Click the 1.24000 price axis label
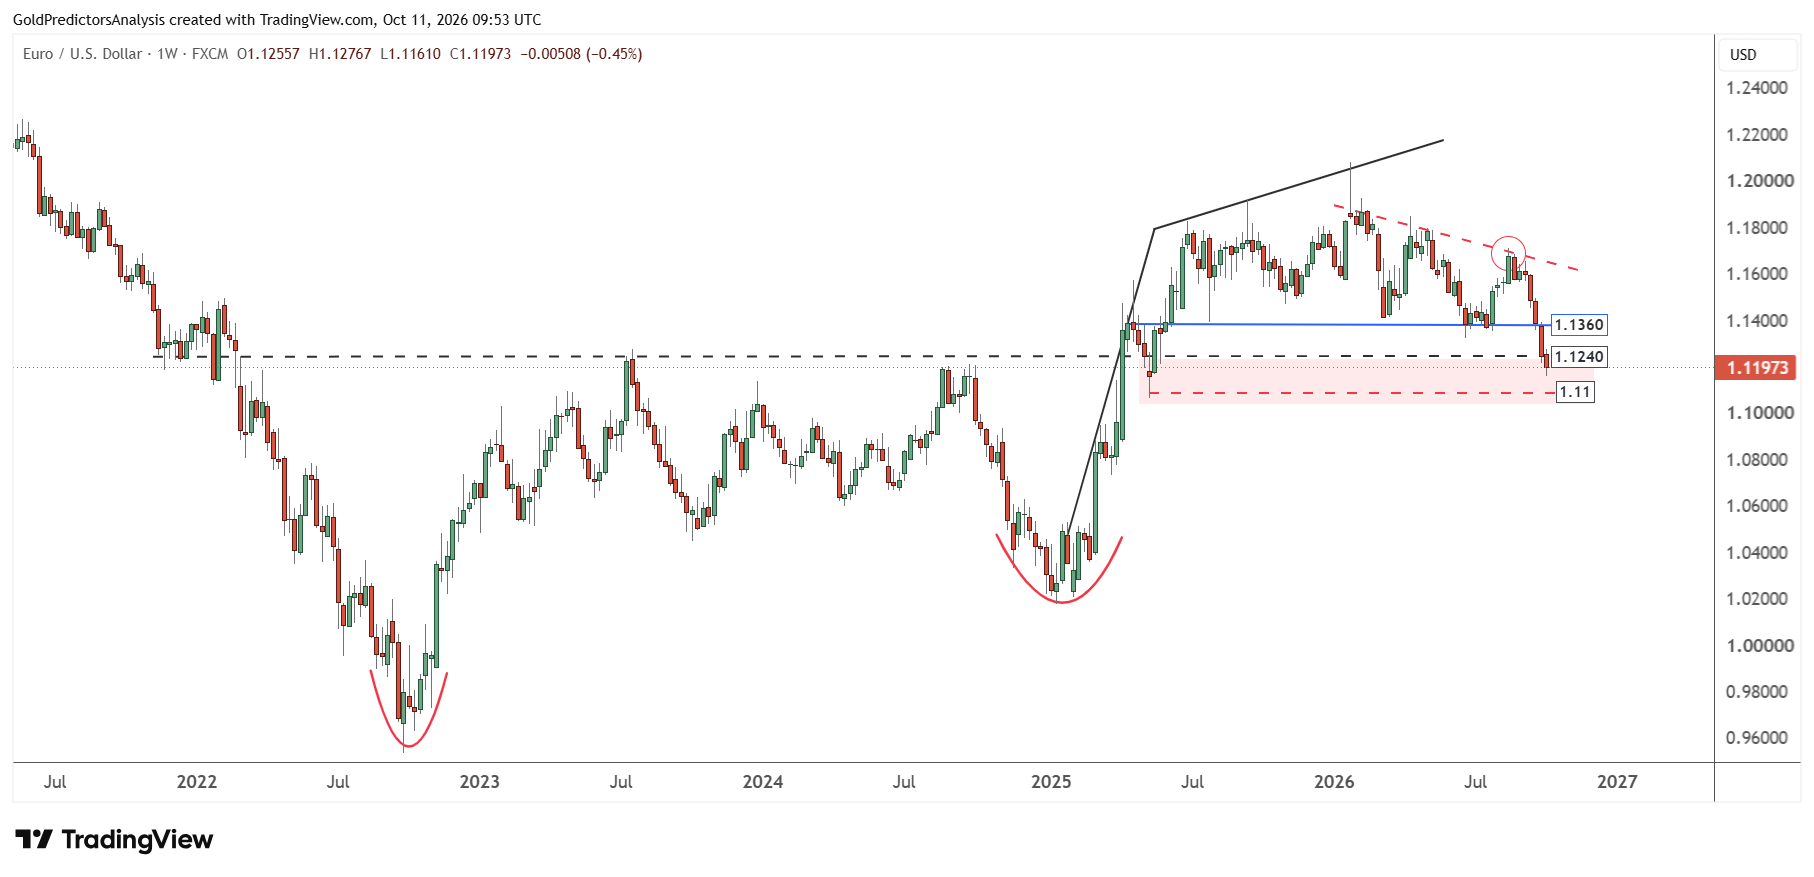 pos(1757,88)
